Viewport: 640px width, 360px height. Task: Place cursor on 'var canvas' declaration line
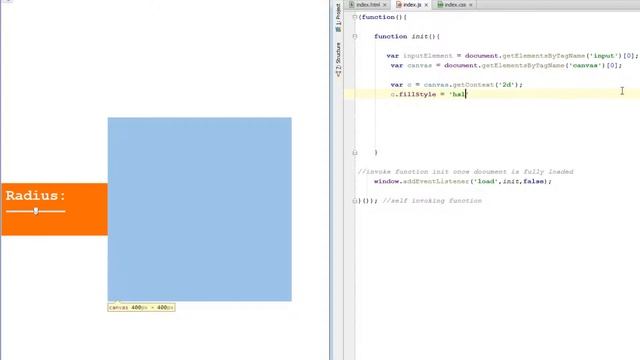tap(506, 65)
